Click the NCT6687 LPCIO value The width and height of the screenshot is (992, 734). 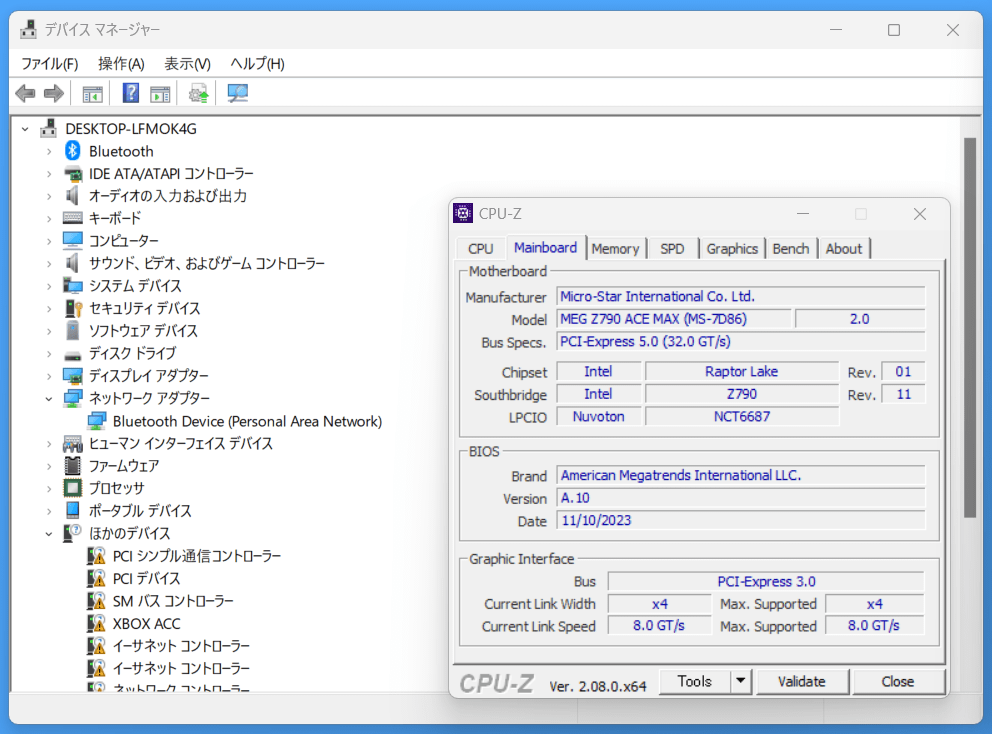742,416
